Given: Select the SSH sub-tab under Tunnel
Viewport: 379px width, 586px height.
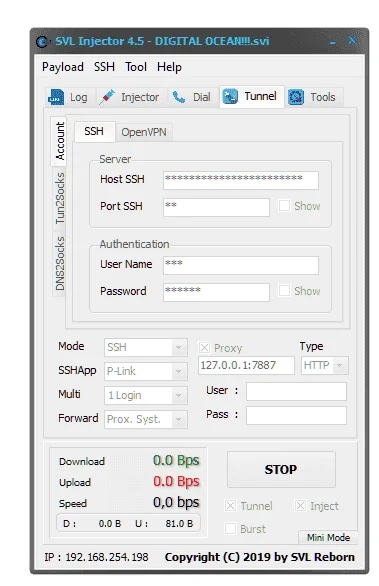Looking at the screenshot, I should click(x=94, y=132).
